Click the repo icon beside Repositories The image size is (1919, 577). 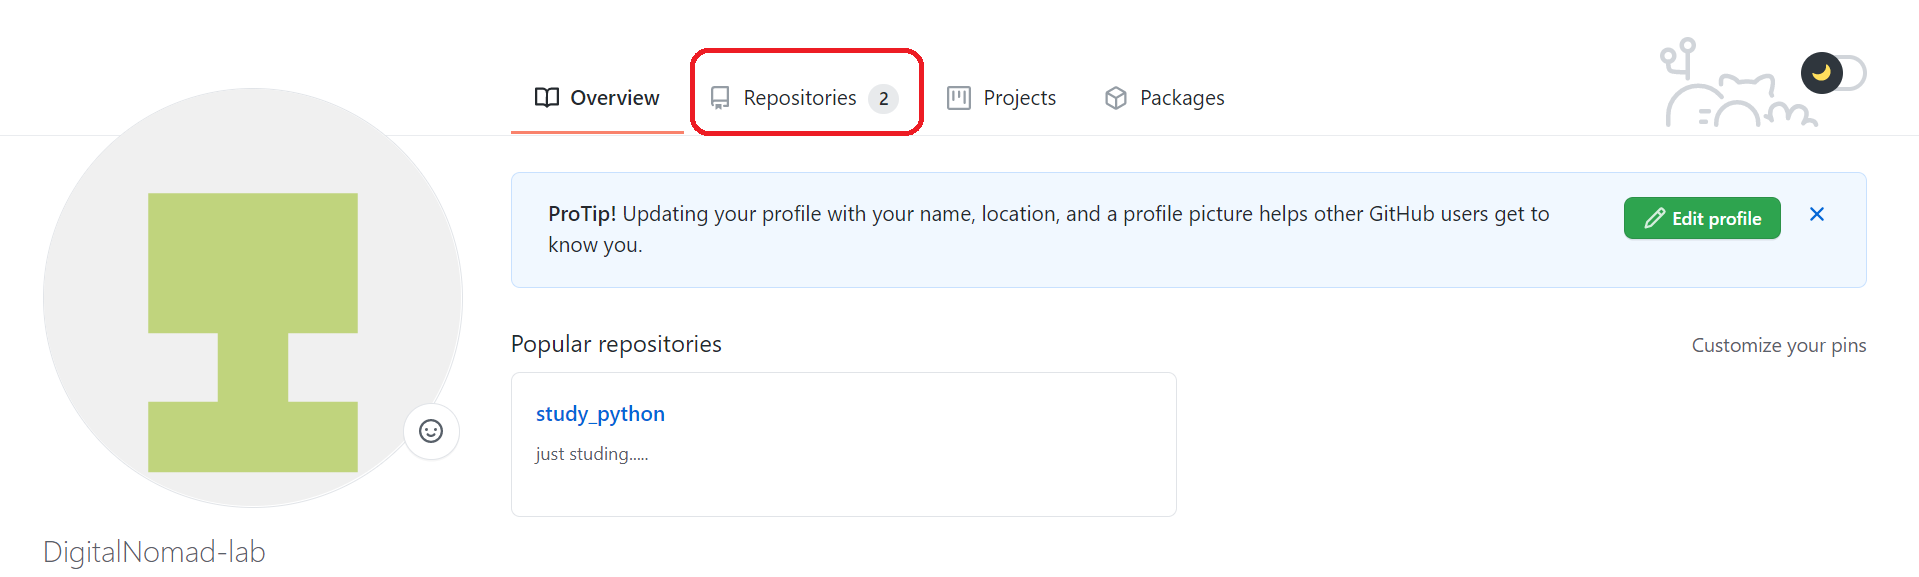(x=720, y=98)
